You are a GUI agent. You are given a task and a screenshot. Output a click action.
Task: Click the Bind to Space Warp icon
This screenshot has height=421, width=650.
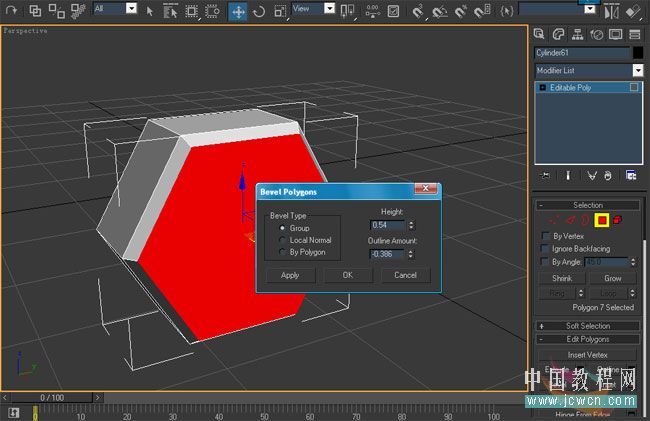point(78,10)
